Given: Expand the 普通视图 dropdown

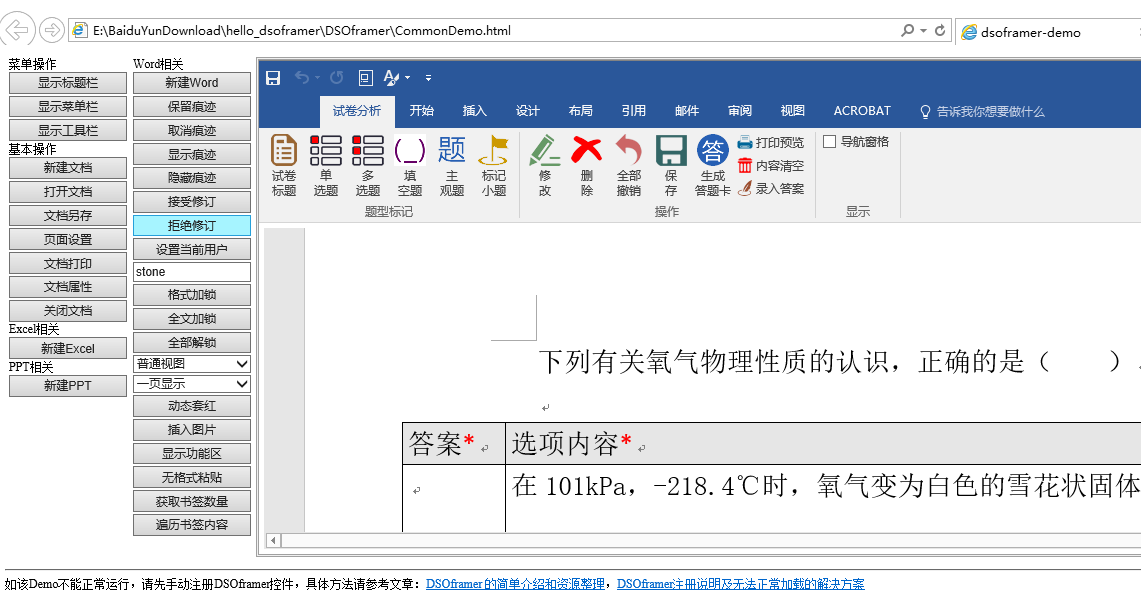Looking at the screenshot, I should pyautogui.click(x=192, y=364).
